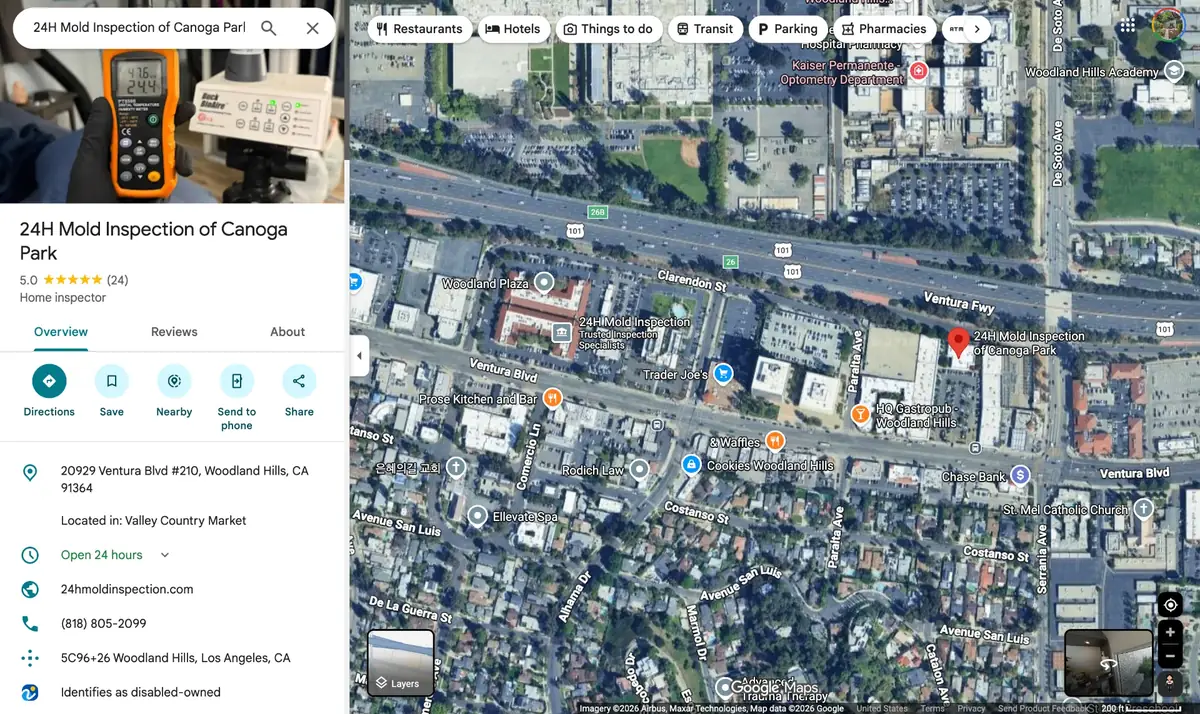Click the HQ Gastropub marker icon
The height and width of the screenshot is (714, 1200).
(860, 414)
